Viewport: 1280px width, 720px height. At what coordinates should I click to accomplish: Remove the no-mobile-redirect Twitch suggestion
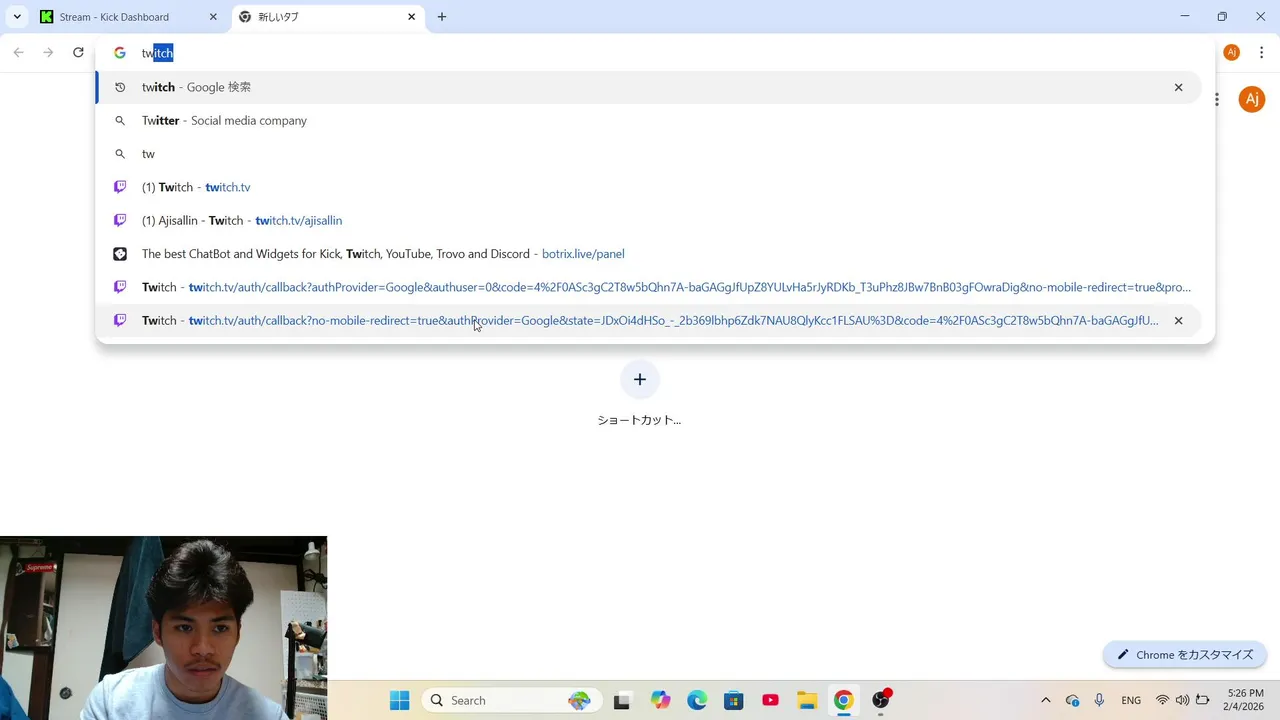1178,321
